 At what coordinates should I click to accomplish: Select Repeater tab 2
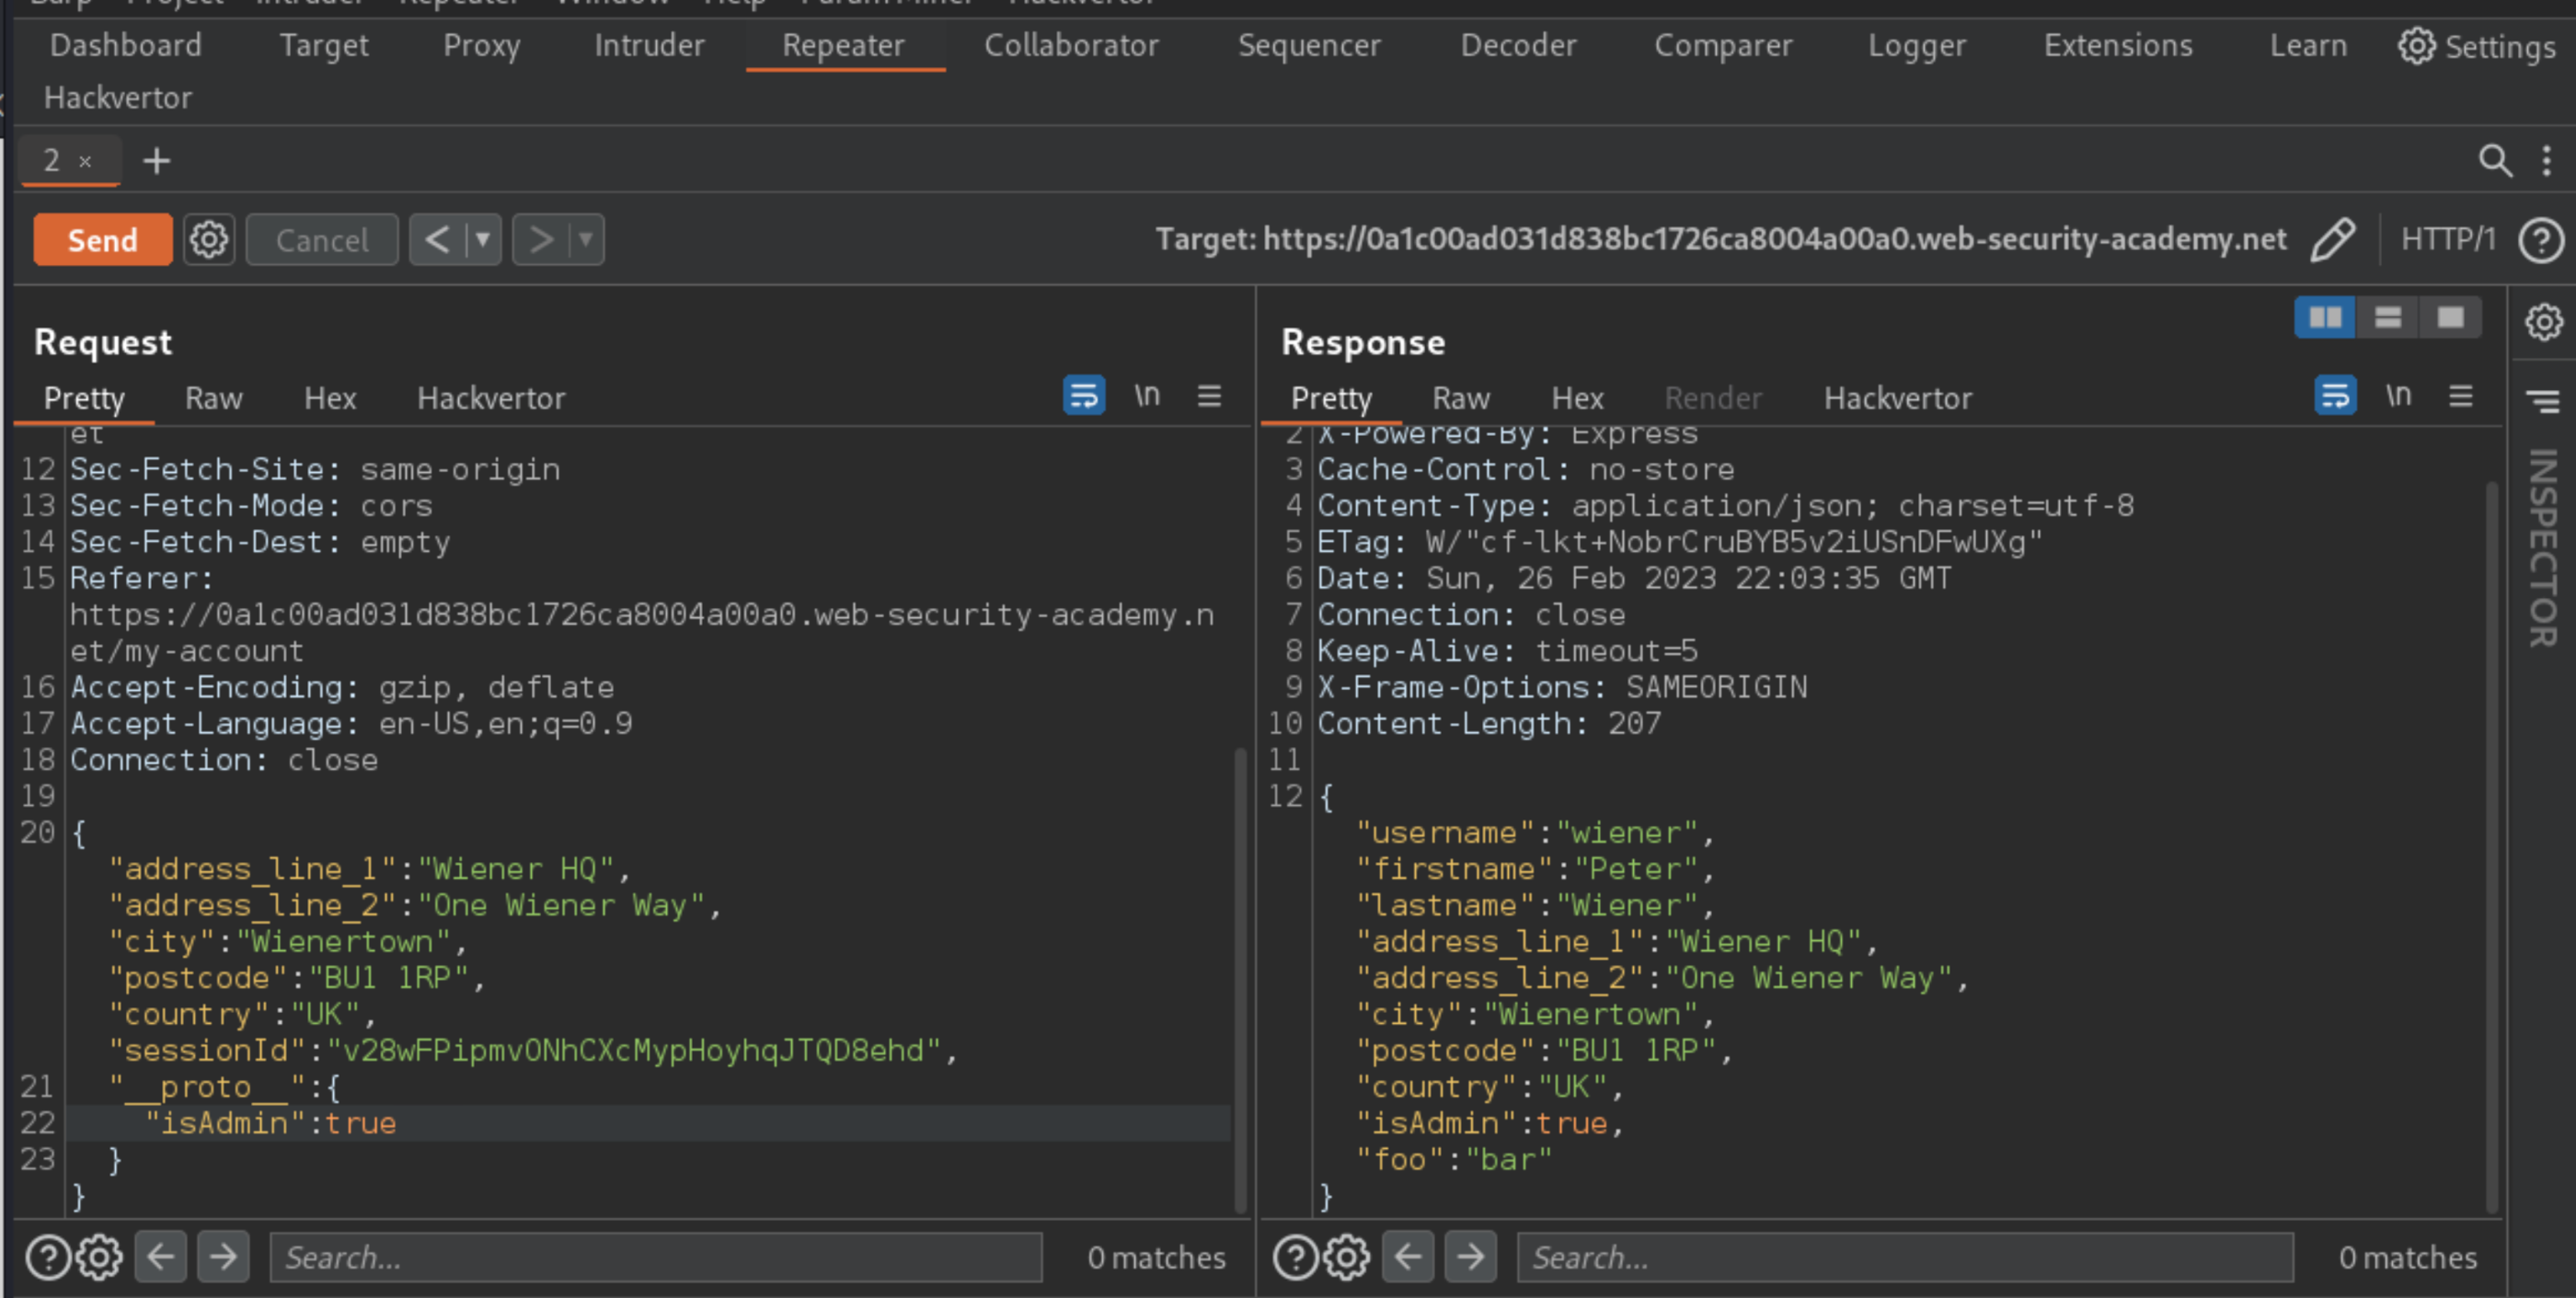[52, 160]
